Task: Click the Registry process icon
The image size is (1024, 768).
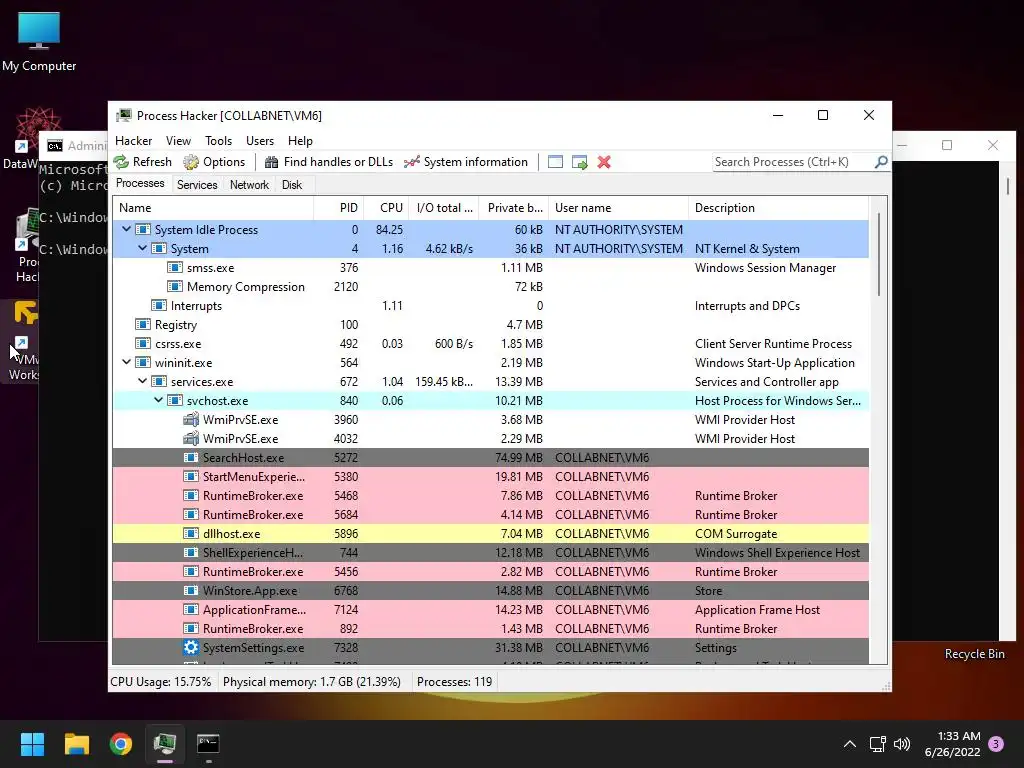Action: [142, 325]
